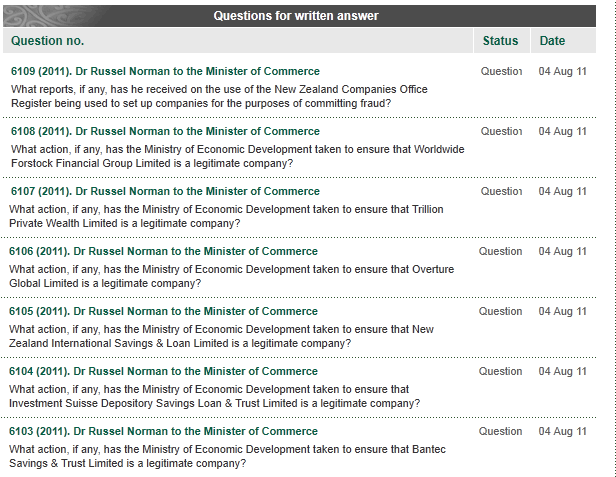
Task: Click the Bantec Savings & Trust question text
Action: point(227,456)
